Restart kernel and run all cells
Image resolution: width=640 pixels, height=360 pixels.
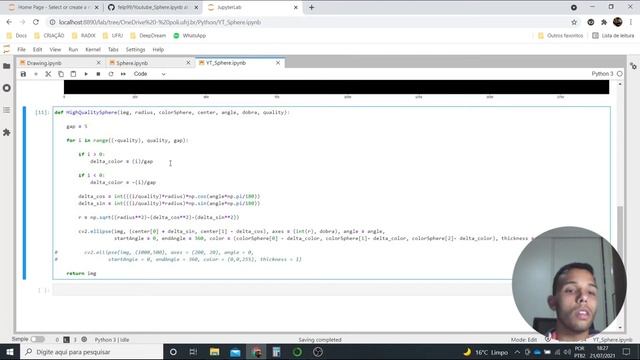(x=123, y=74)
